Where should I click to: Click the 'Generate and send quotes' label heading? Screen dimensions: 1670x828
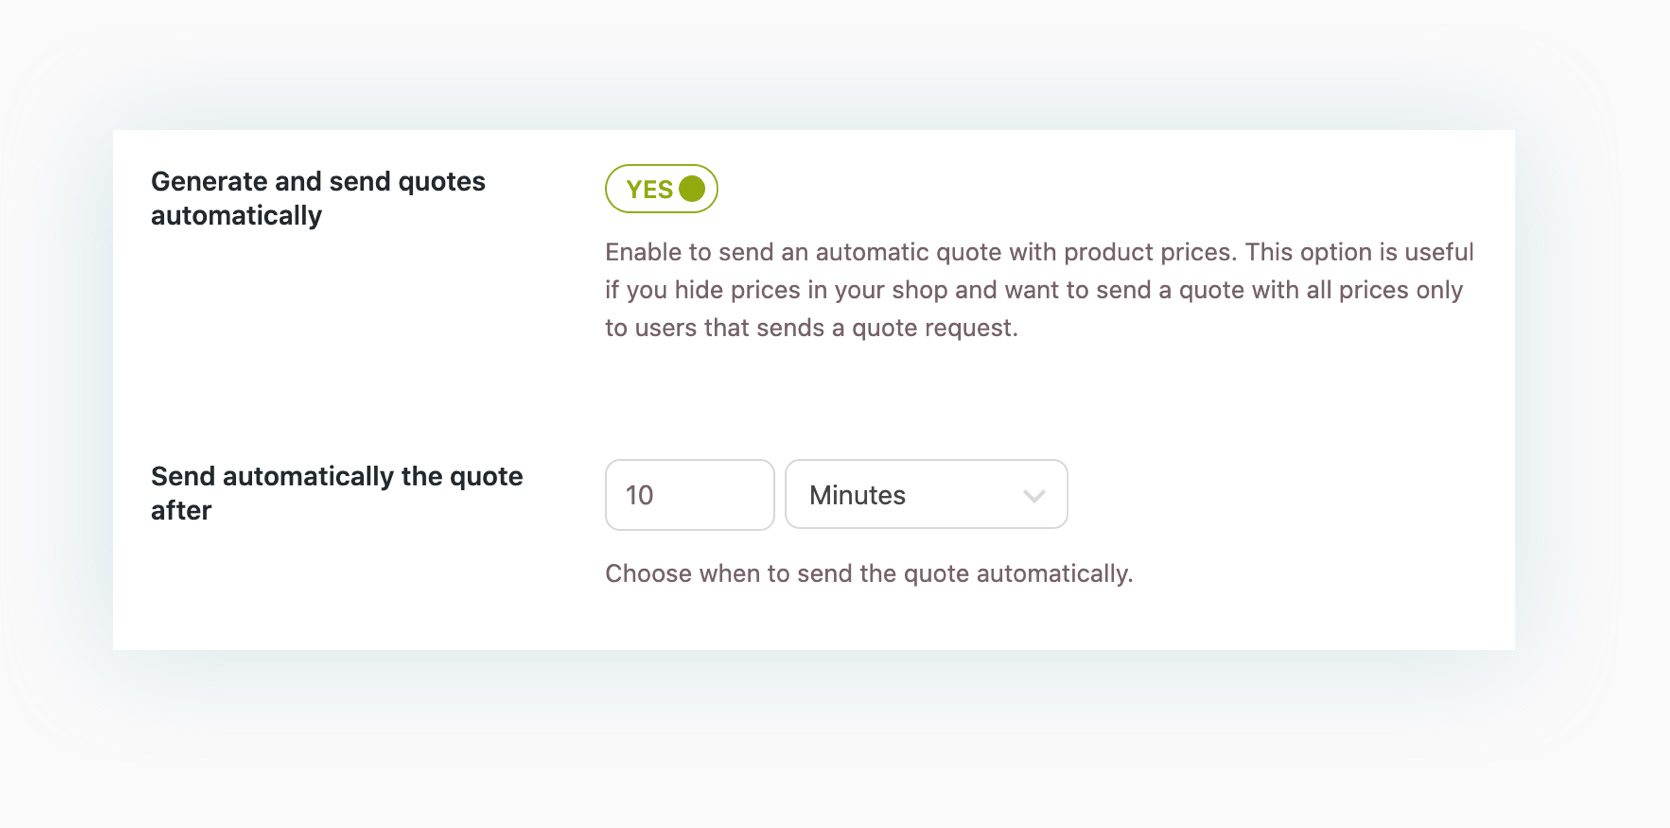(x=318, y=182)
